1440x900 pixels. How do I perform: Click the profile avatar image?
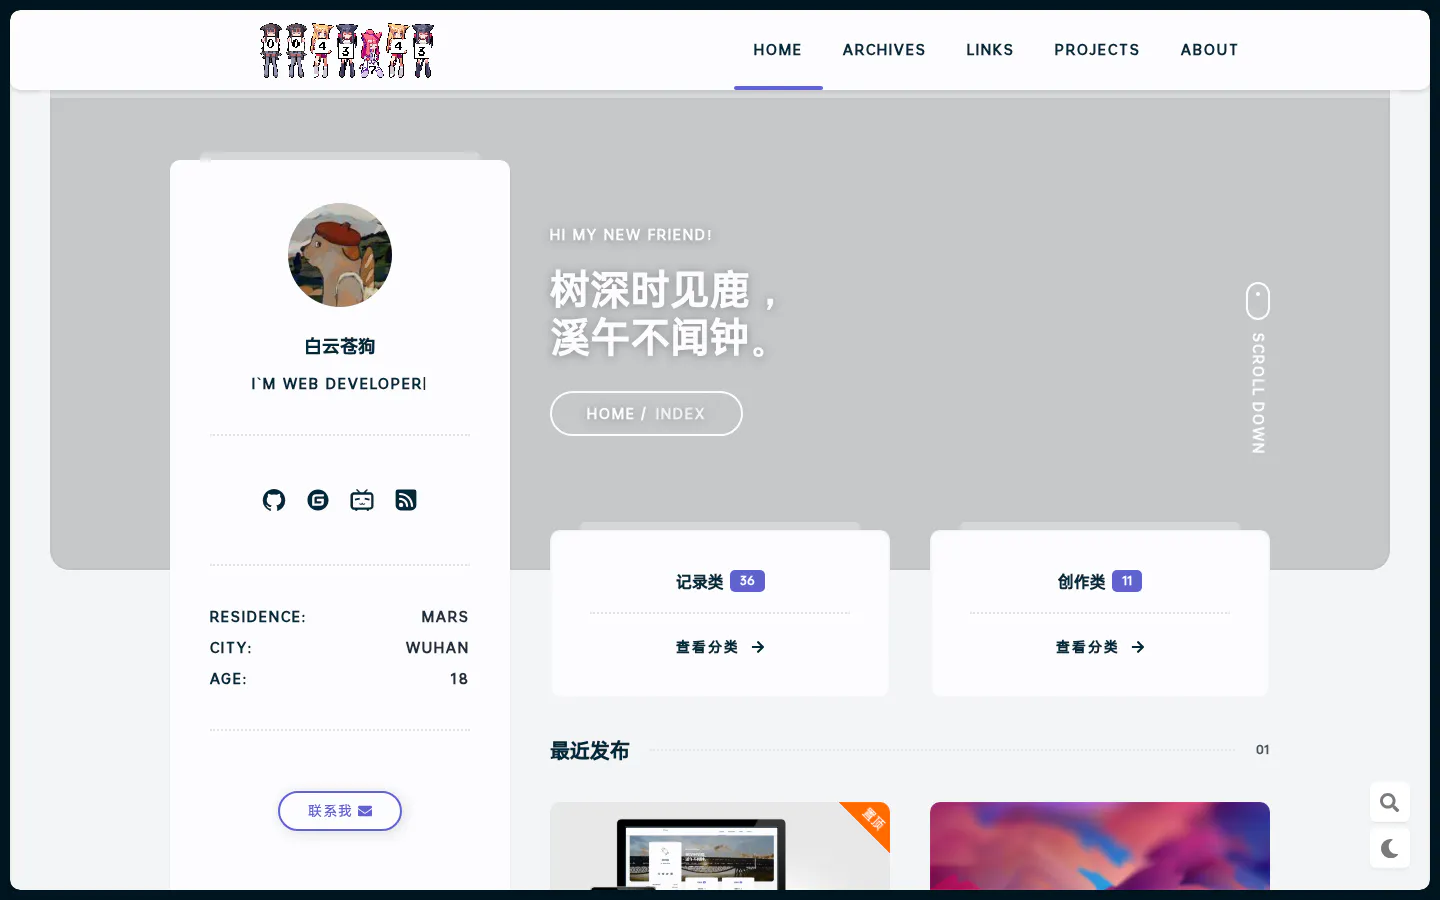(x=340, y=255)
